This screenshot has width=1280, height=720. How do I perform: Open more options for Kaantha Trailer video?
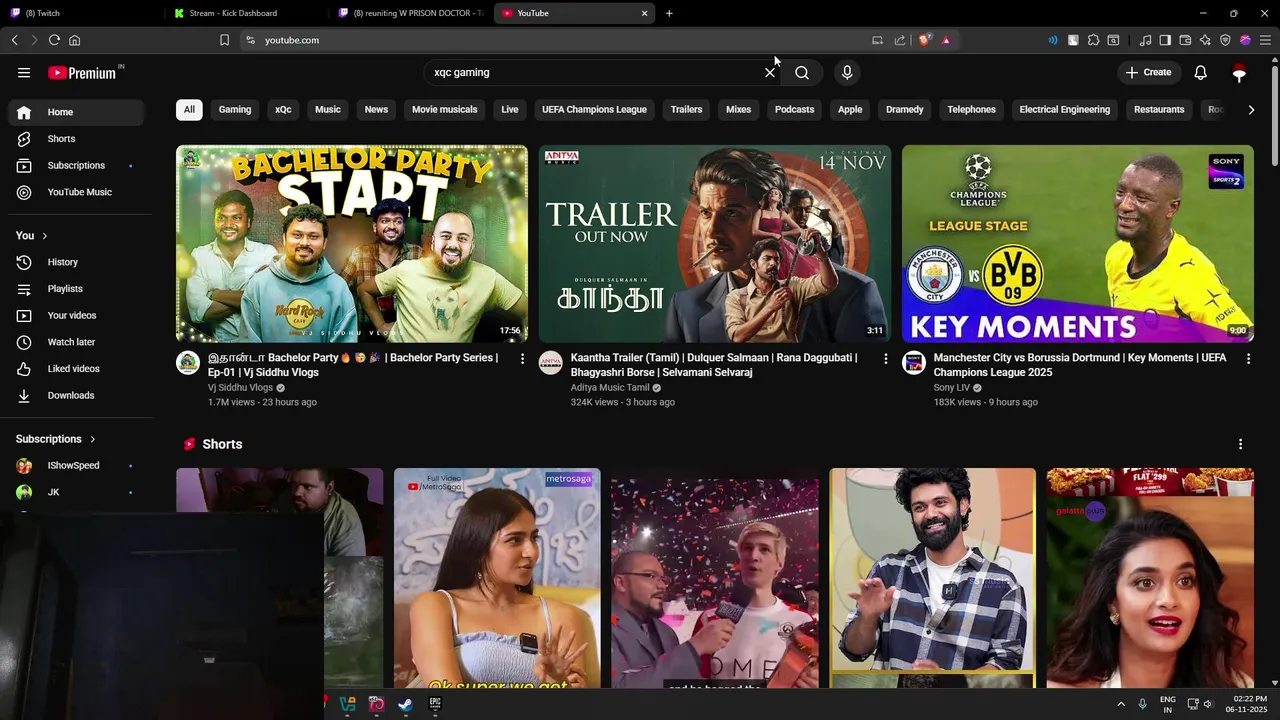click(885, 358)
